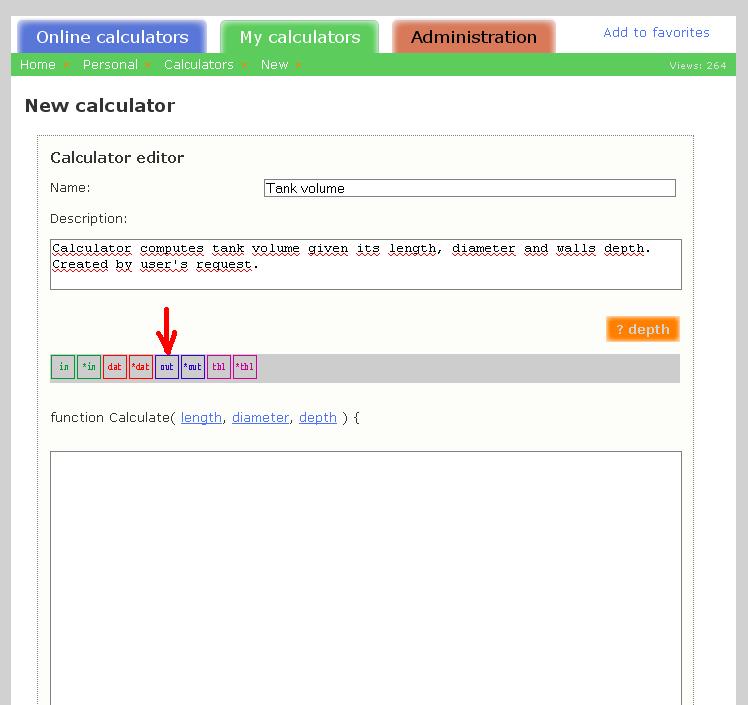Click the orange '? depth' button
Viewport: 748px width, 705px height.
[x=643, y=329]
